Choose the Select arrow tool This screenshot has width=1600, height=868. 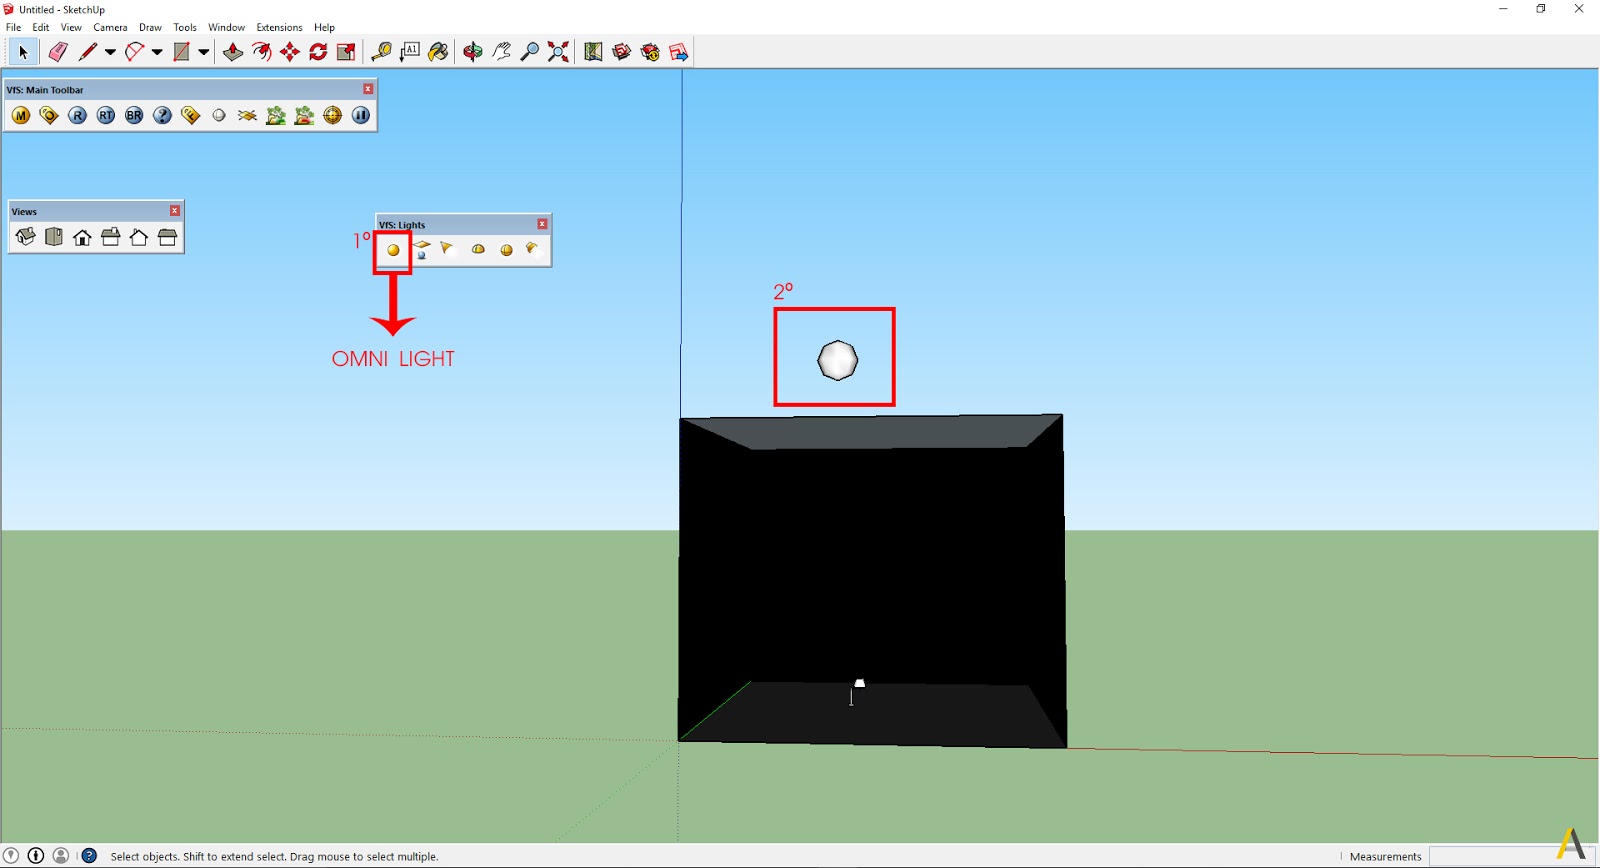click(23, 52)
